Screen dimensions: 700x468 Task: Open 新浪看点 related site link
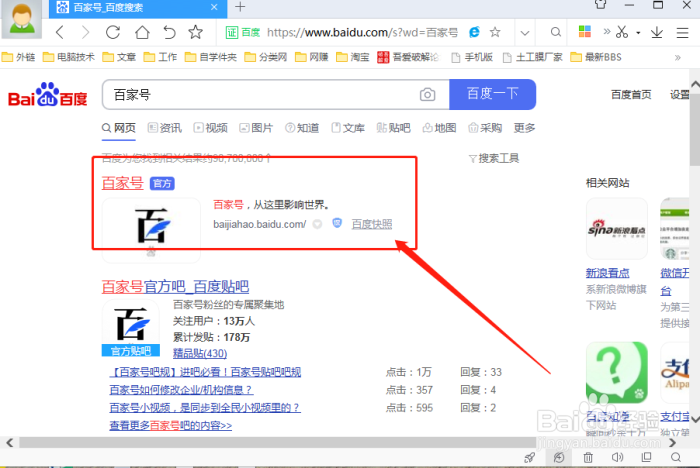[x=608, y=273]
